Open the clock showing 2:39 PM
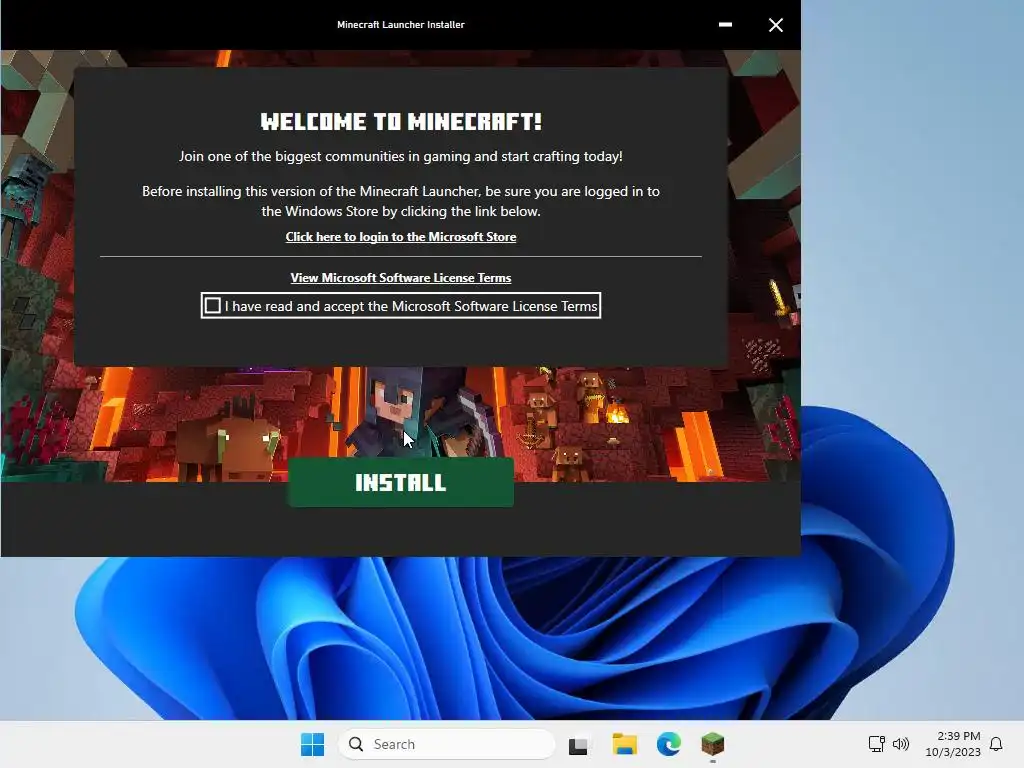Screen dimensions: 1024x768 [959, 736]
